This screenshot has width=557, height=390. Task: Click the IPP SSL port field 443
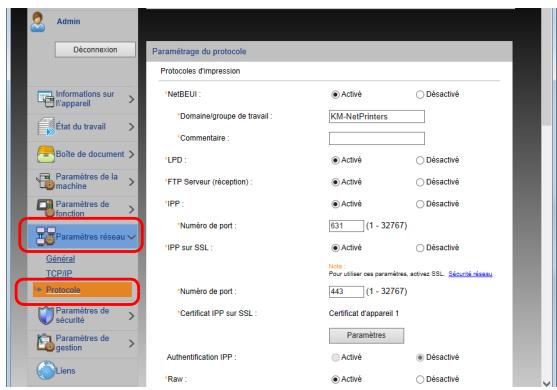tap(346, 292)
